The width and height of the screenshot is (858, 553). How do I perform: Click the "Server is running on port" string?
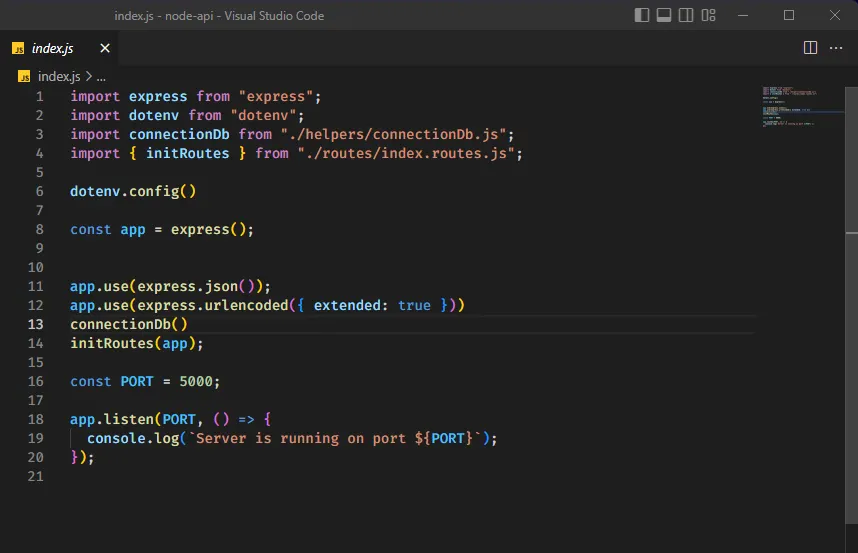(301, 439)
